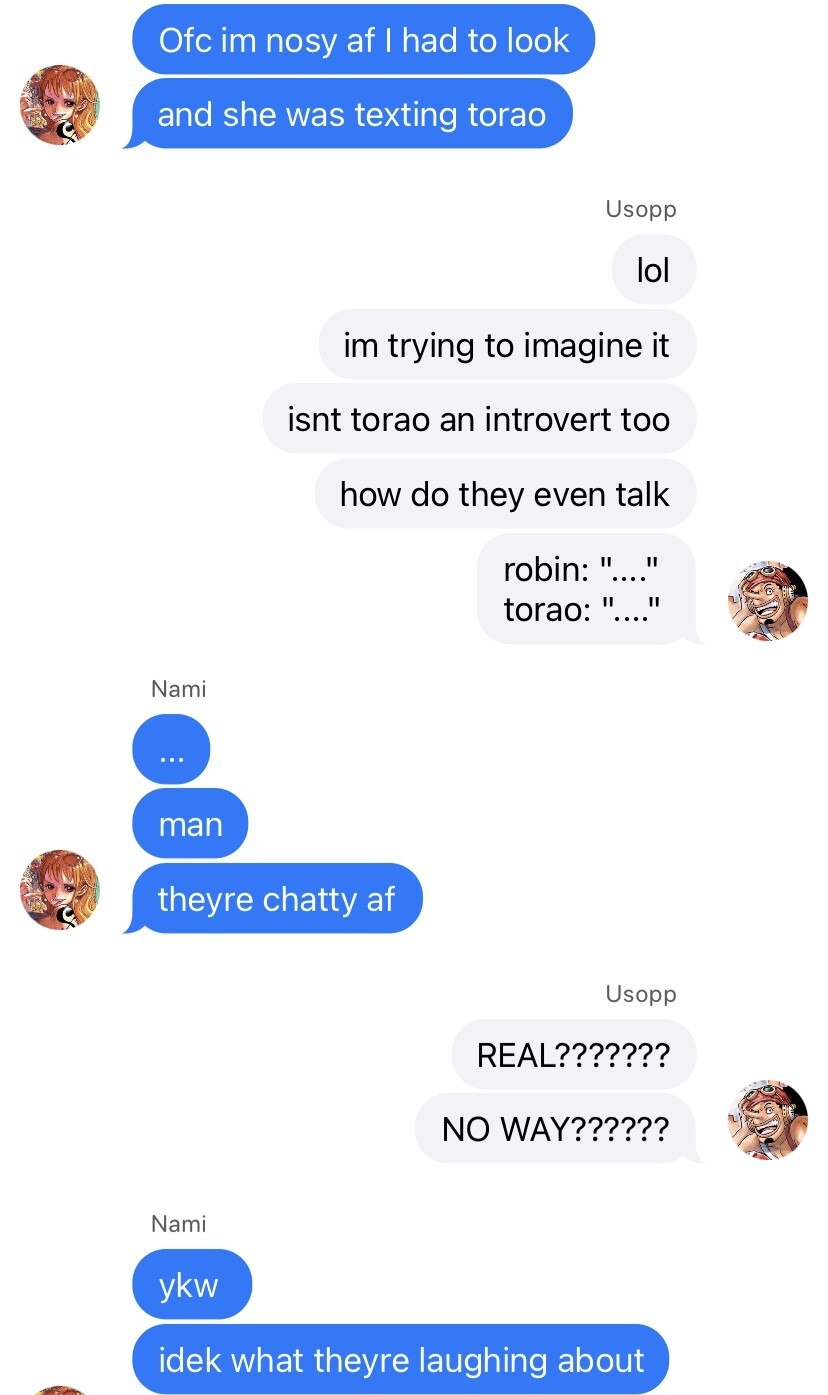Tap the Nami sender name above 'ykw'

179,1224
